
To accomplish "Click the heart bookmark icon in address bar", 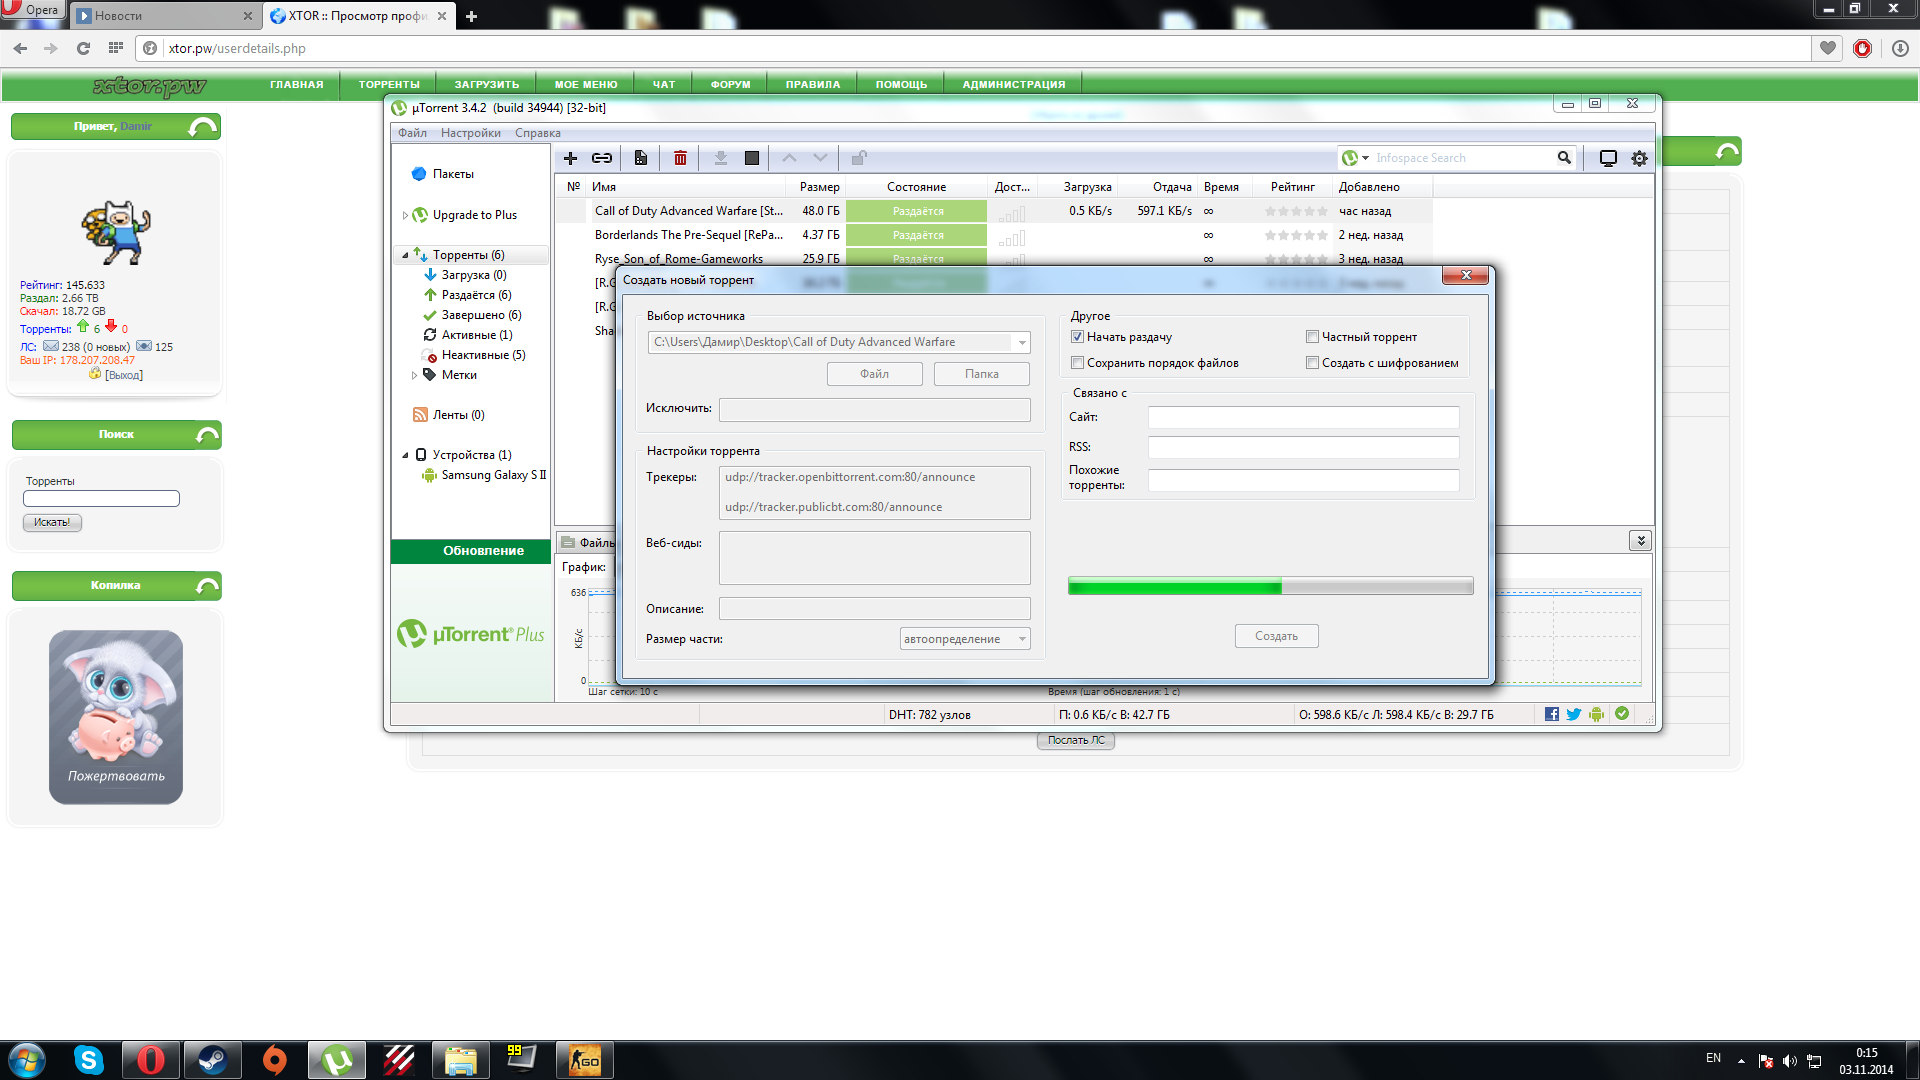I will (x=1828, y=48).
